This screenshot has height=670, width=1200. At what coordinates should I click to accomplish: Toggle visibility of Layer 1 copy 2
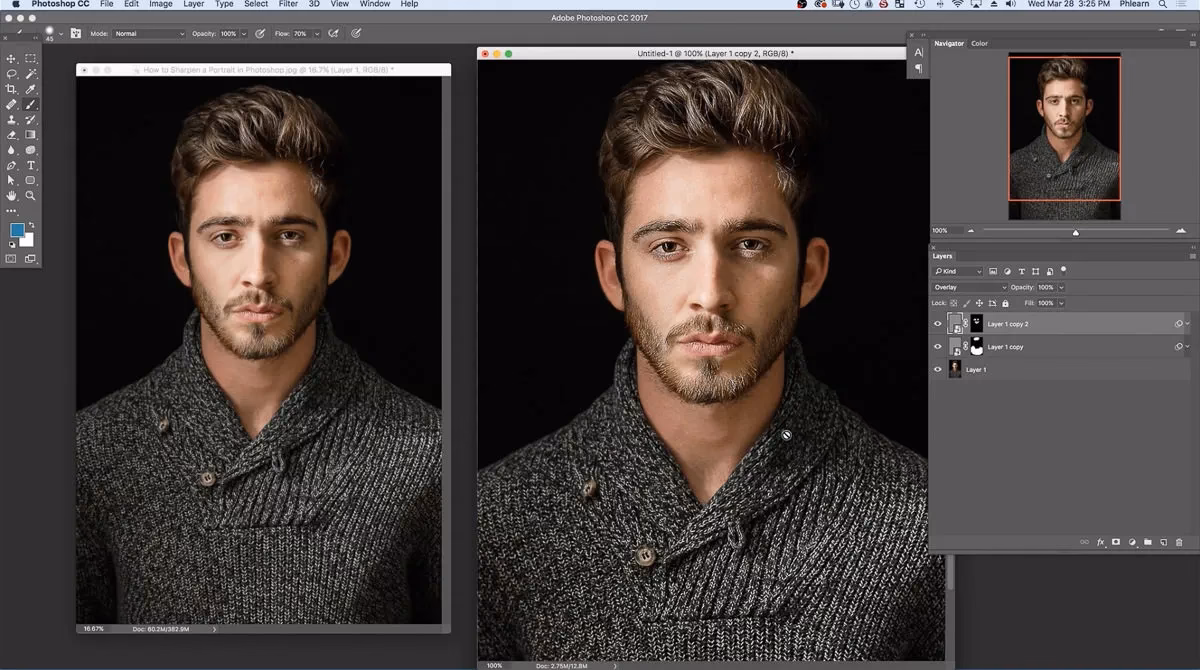tap(937, 324)
